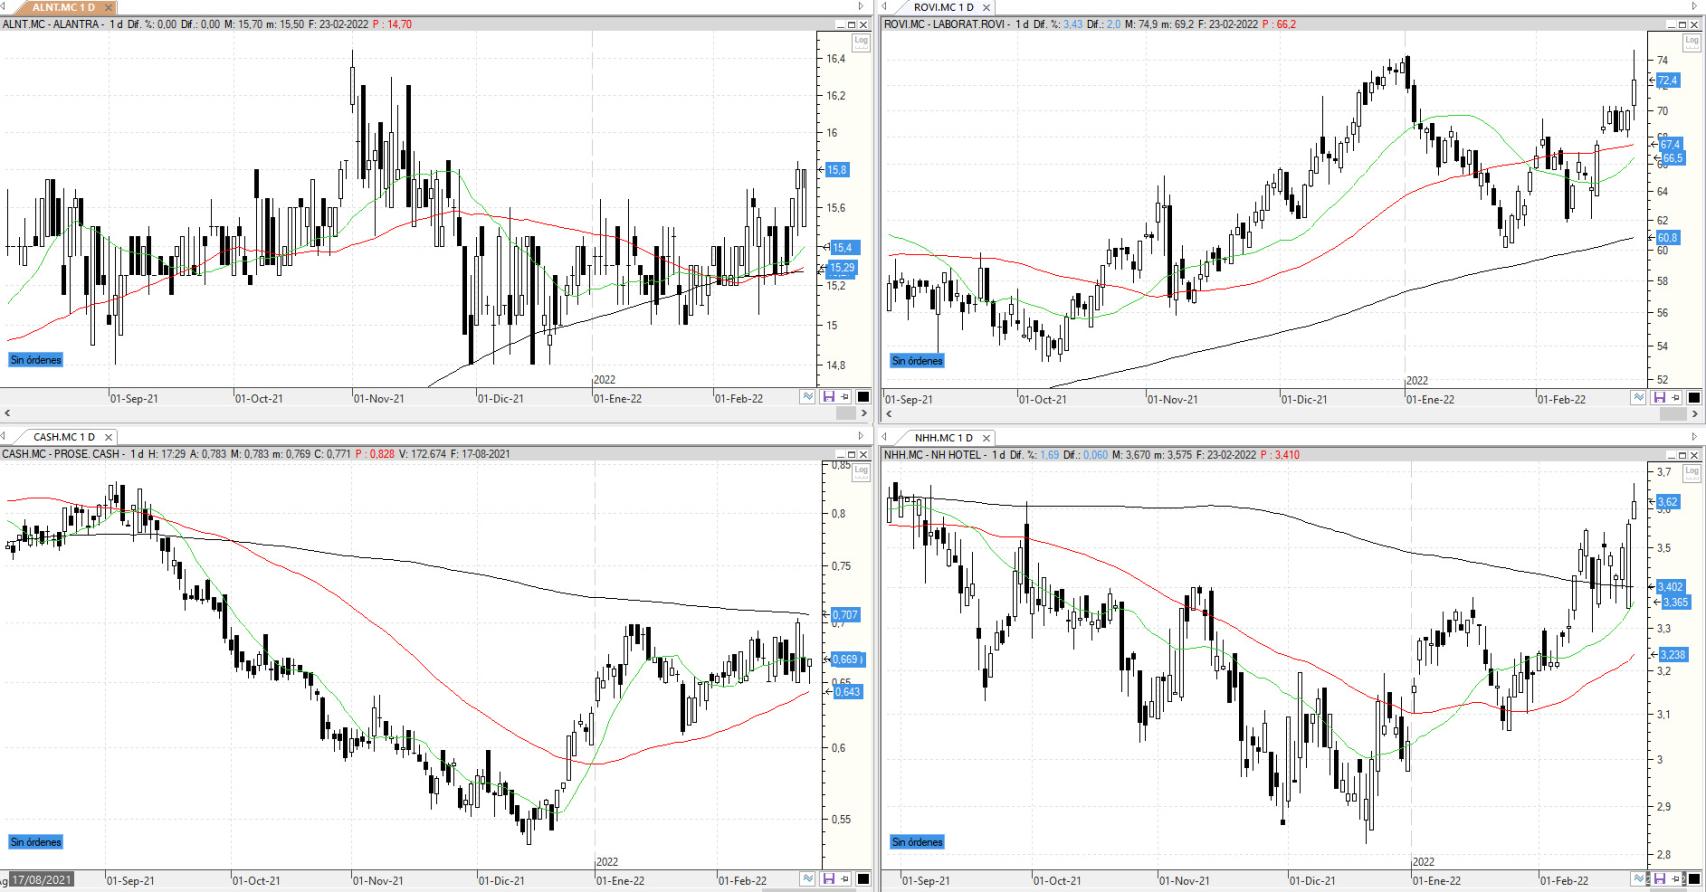Switch to the ROVI.MC 1 D tab

(x=943, y=7)
